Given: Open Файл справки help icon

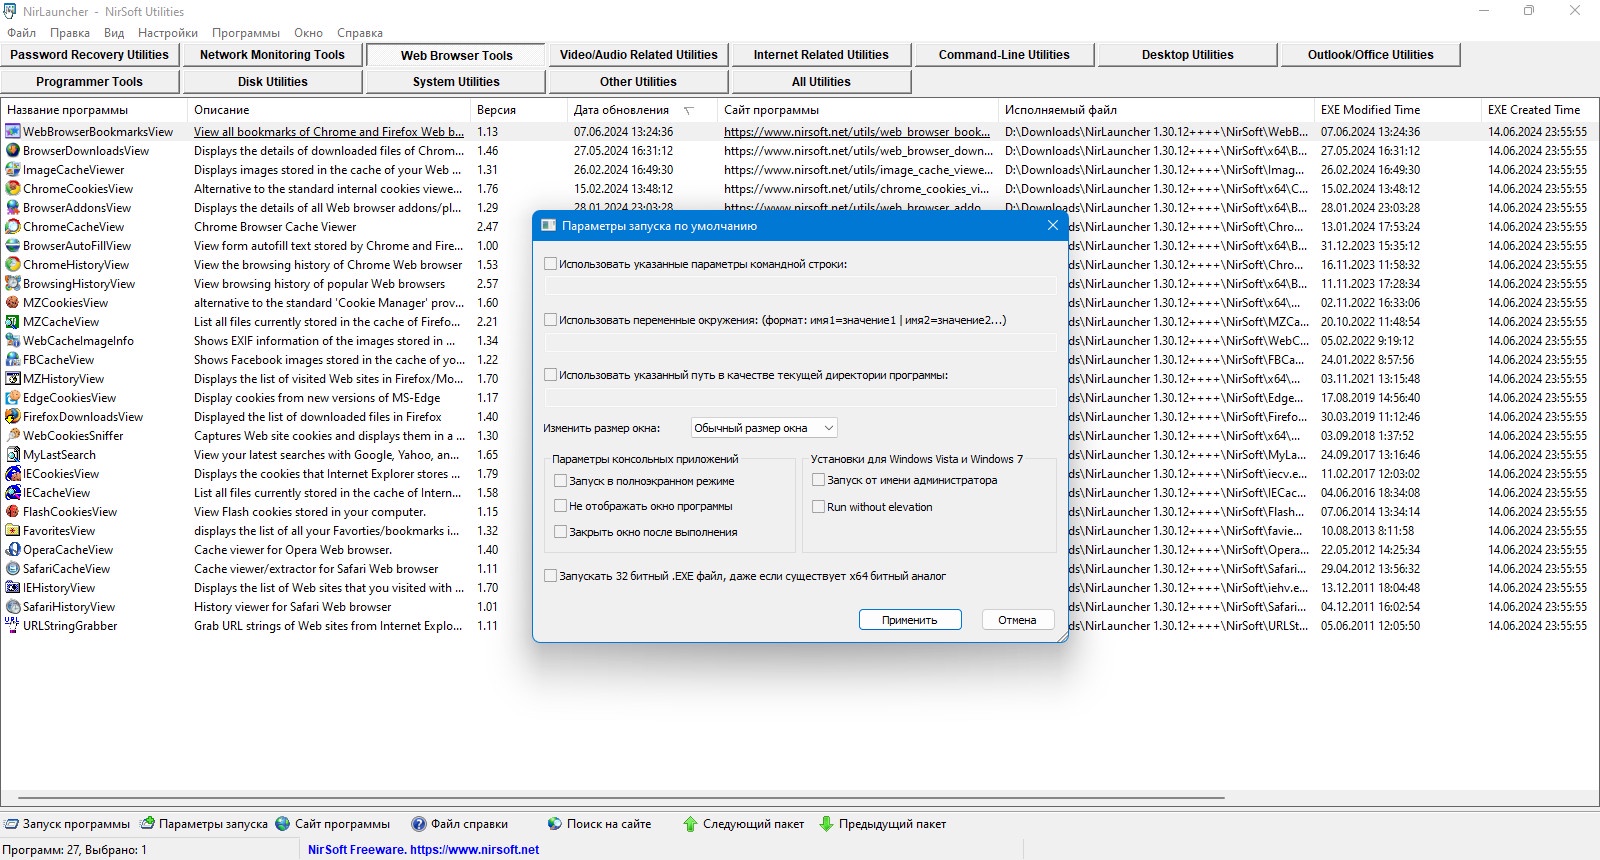Looking at the screenshot, I should 419,824.
